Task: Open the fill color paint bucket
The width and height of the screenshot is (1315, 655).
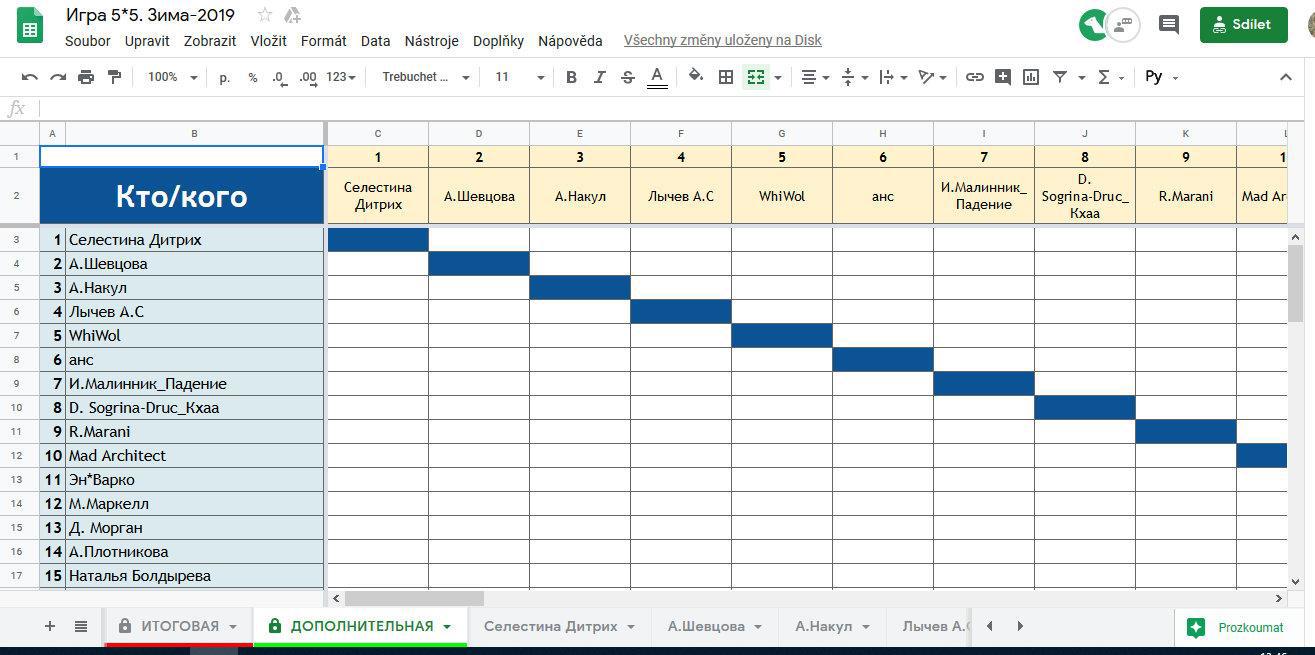Action: click(696, 77)
